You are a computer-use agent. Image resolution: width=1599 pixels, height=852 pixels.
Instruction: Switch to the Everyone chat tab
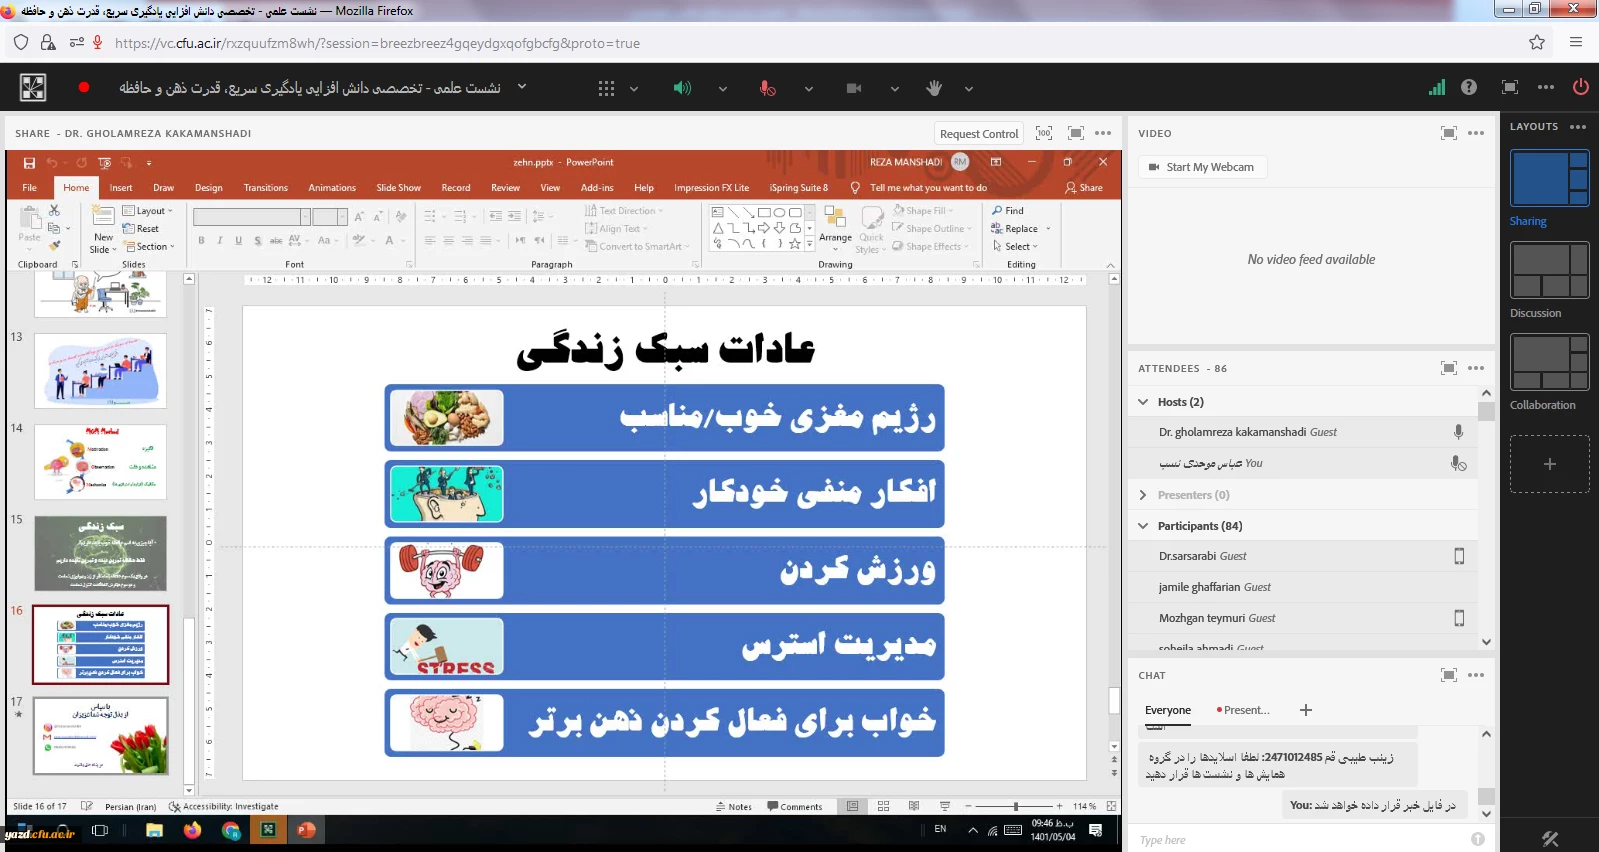[1167, 710]
